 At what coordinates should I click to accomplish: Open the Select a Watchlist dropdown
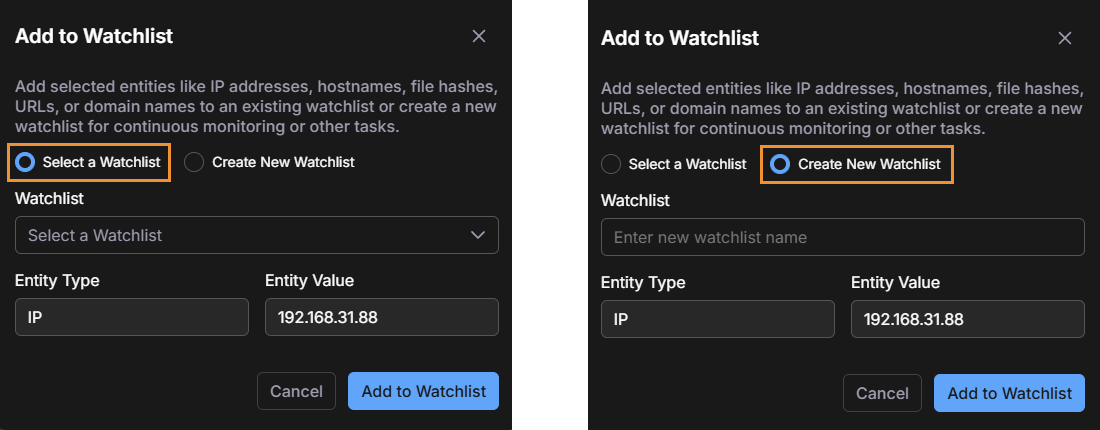(x=256, y=235)
